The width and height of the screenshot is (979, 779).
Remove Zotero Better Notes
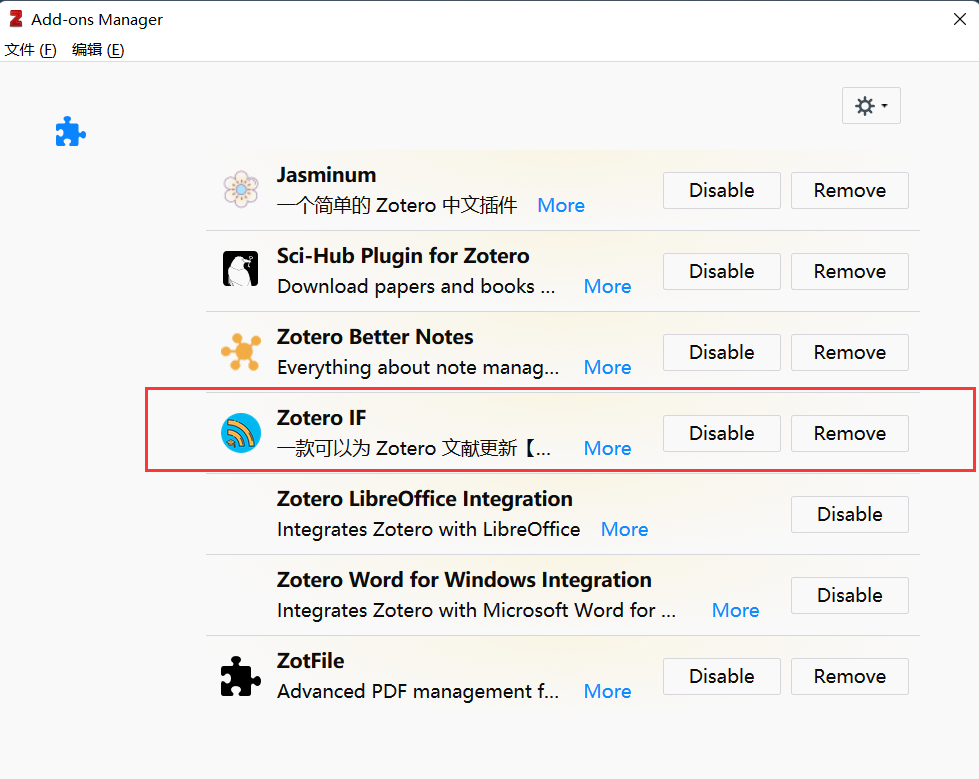(850, 353)
